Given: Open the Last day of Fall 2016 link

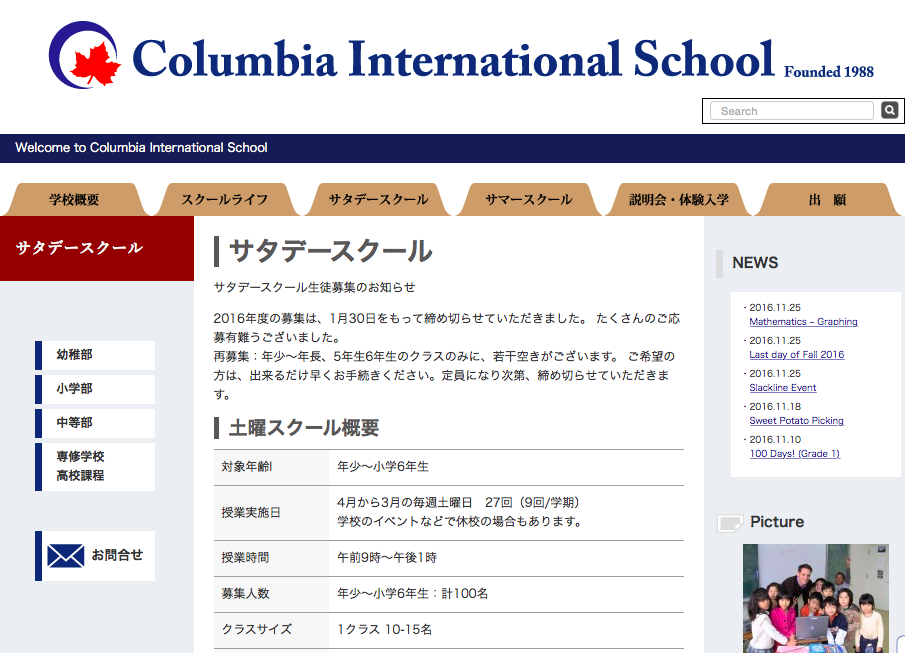Looking at the screenshot, I should tap(796, 355).
